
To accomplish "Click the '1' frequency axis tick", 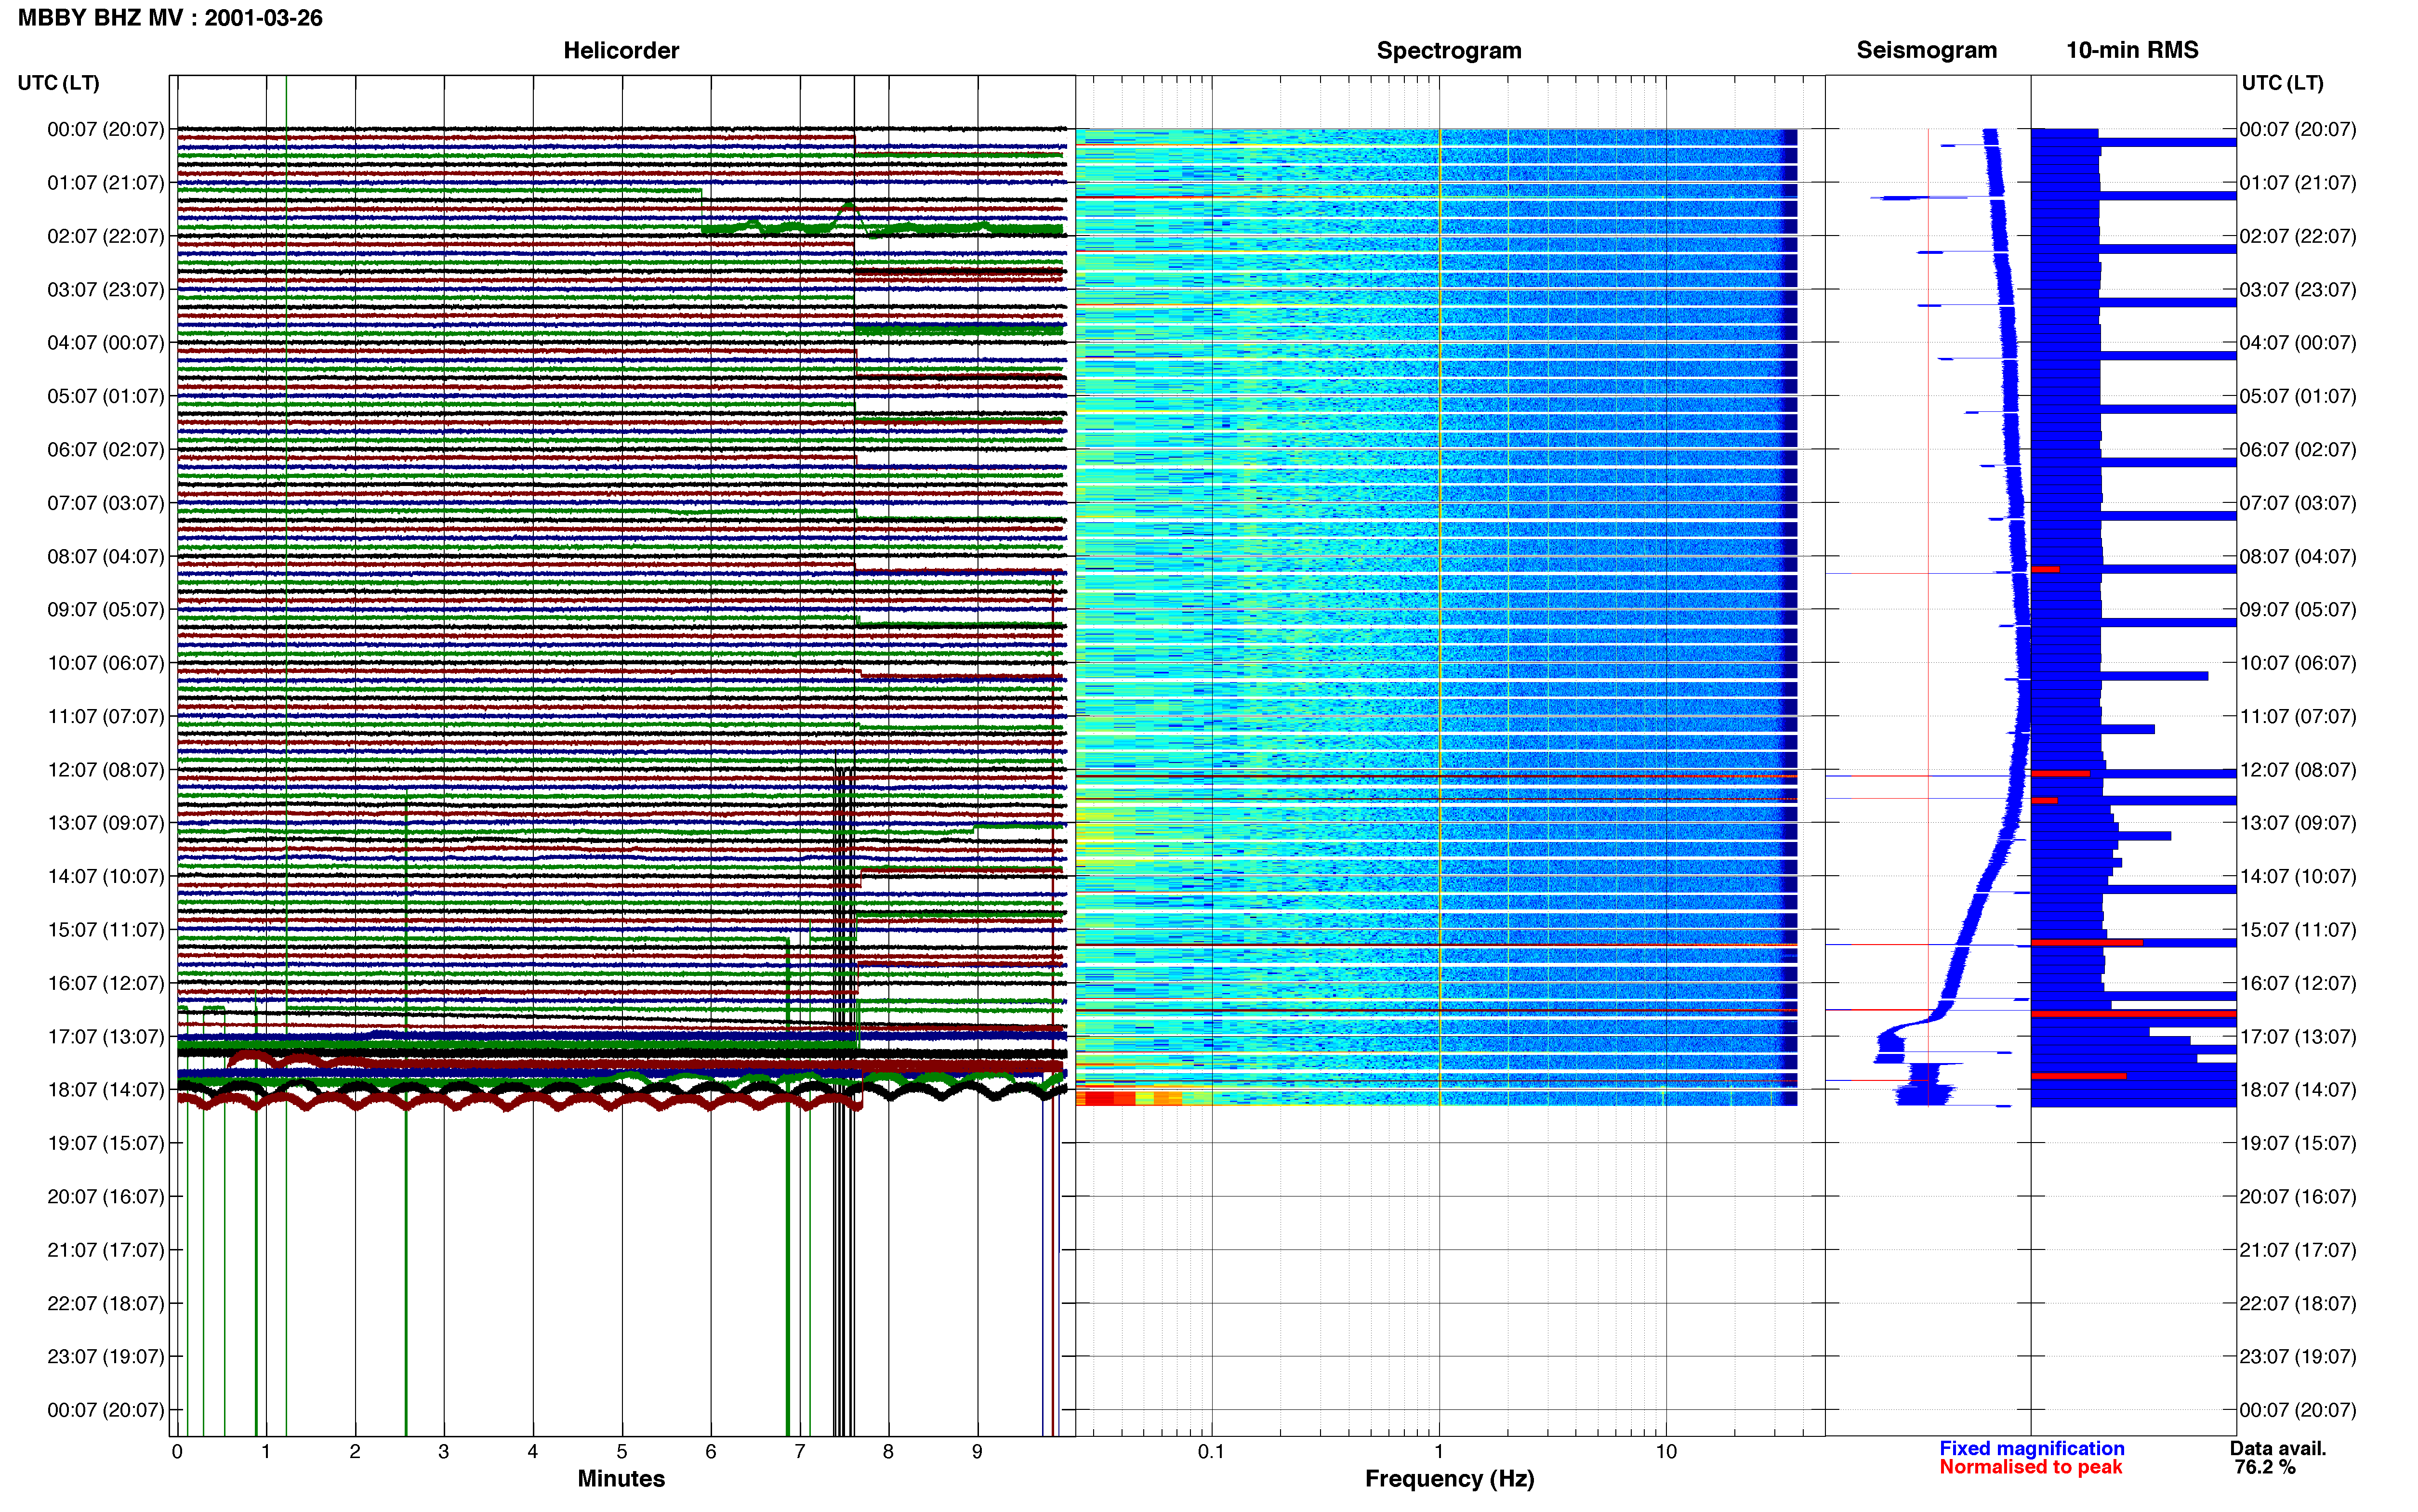I will (1439, 1451).
